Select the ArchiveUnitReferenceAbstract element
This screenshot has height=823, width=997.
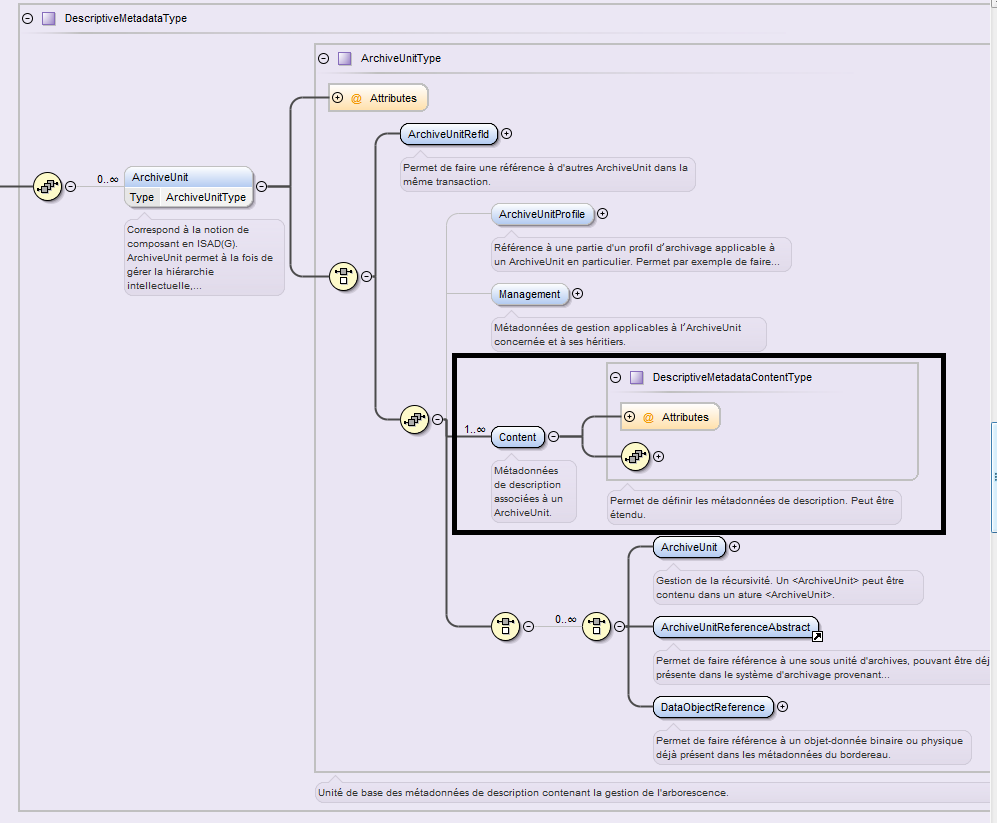[733, 627]
